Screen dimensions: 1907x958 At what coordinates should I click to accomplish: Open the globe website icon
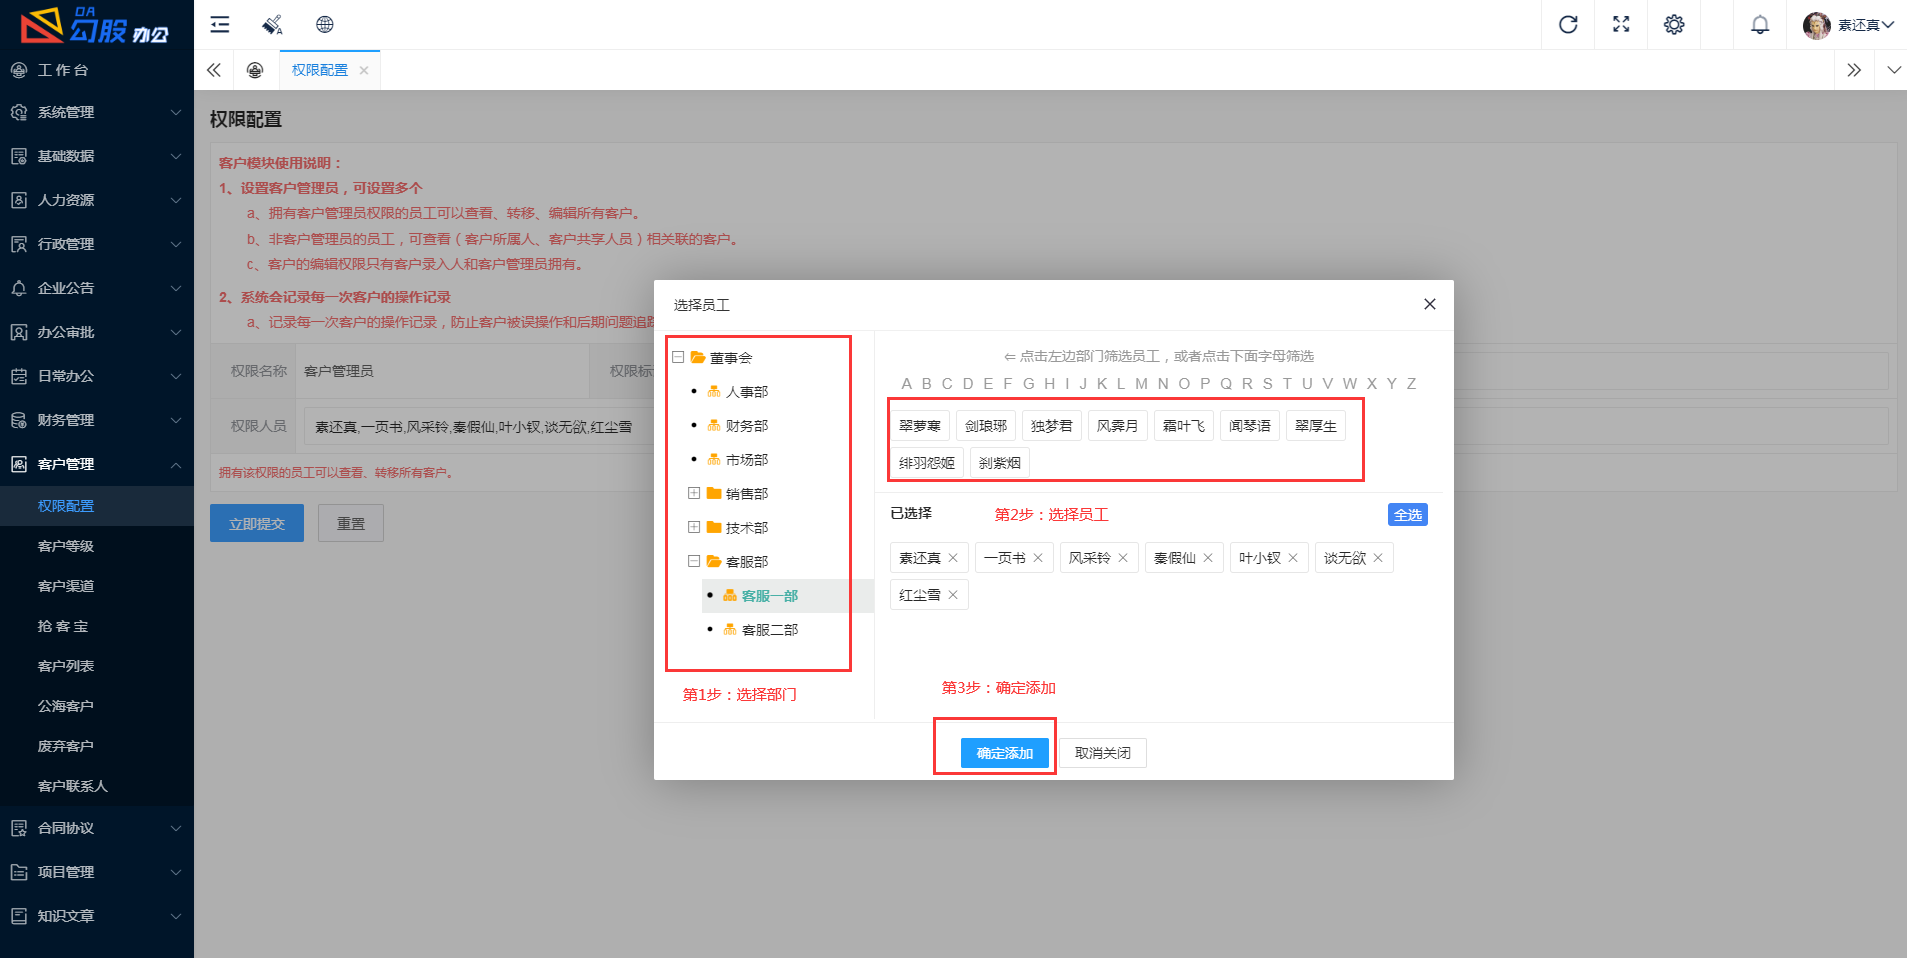[325, 25]
